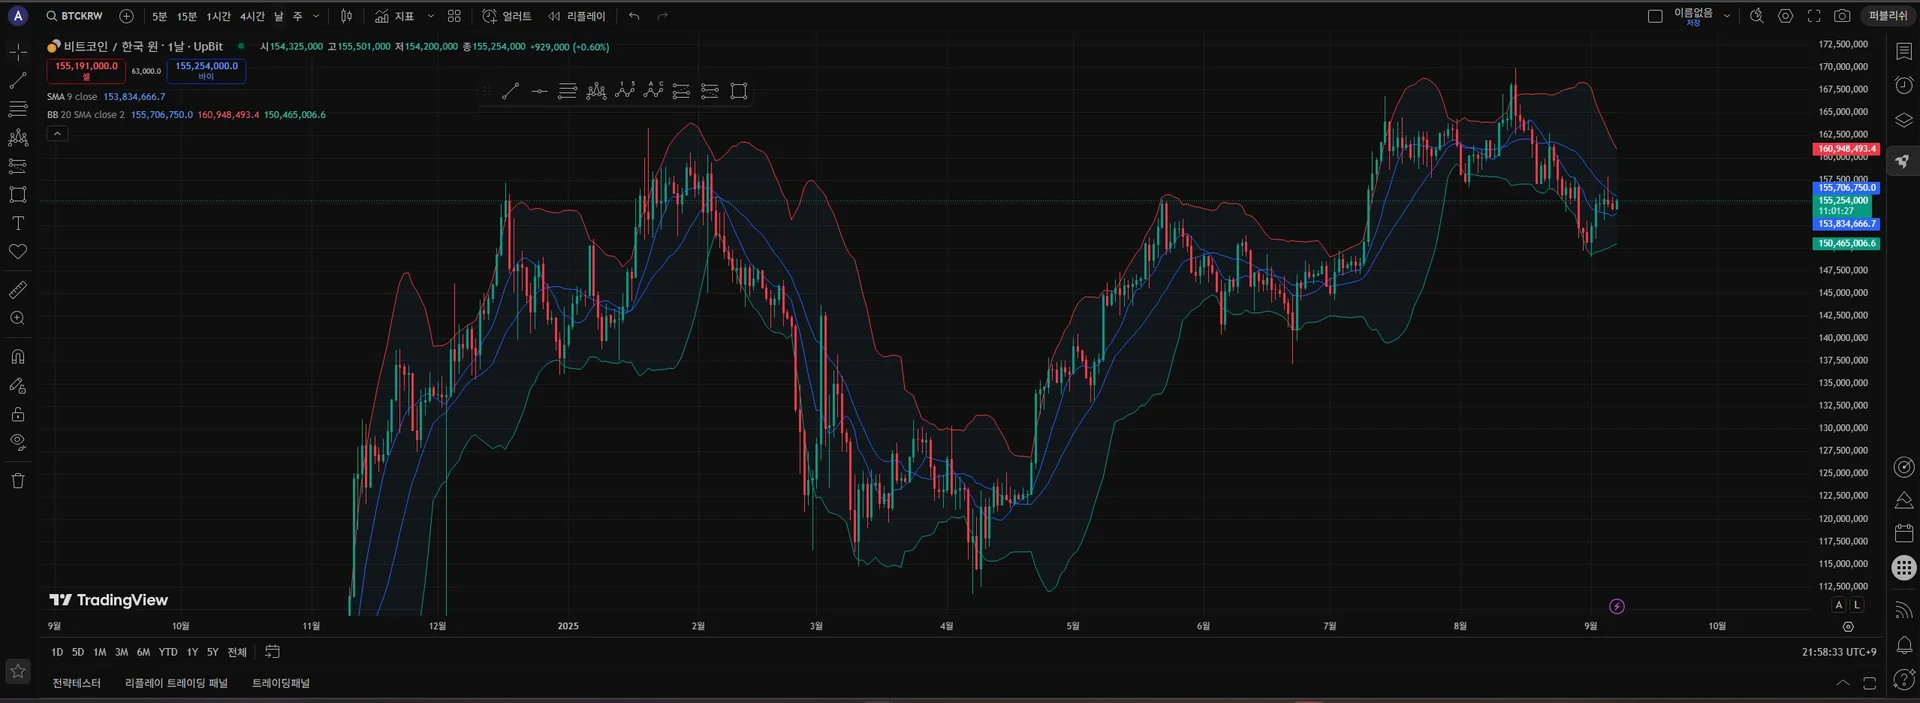This screenshot has width=1920, height=703.
Task: Click the BTCKRW symbol search field
Action: (75, 16)
